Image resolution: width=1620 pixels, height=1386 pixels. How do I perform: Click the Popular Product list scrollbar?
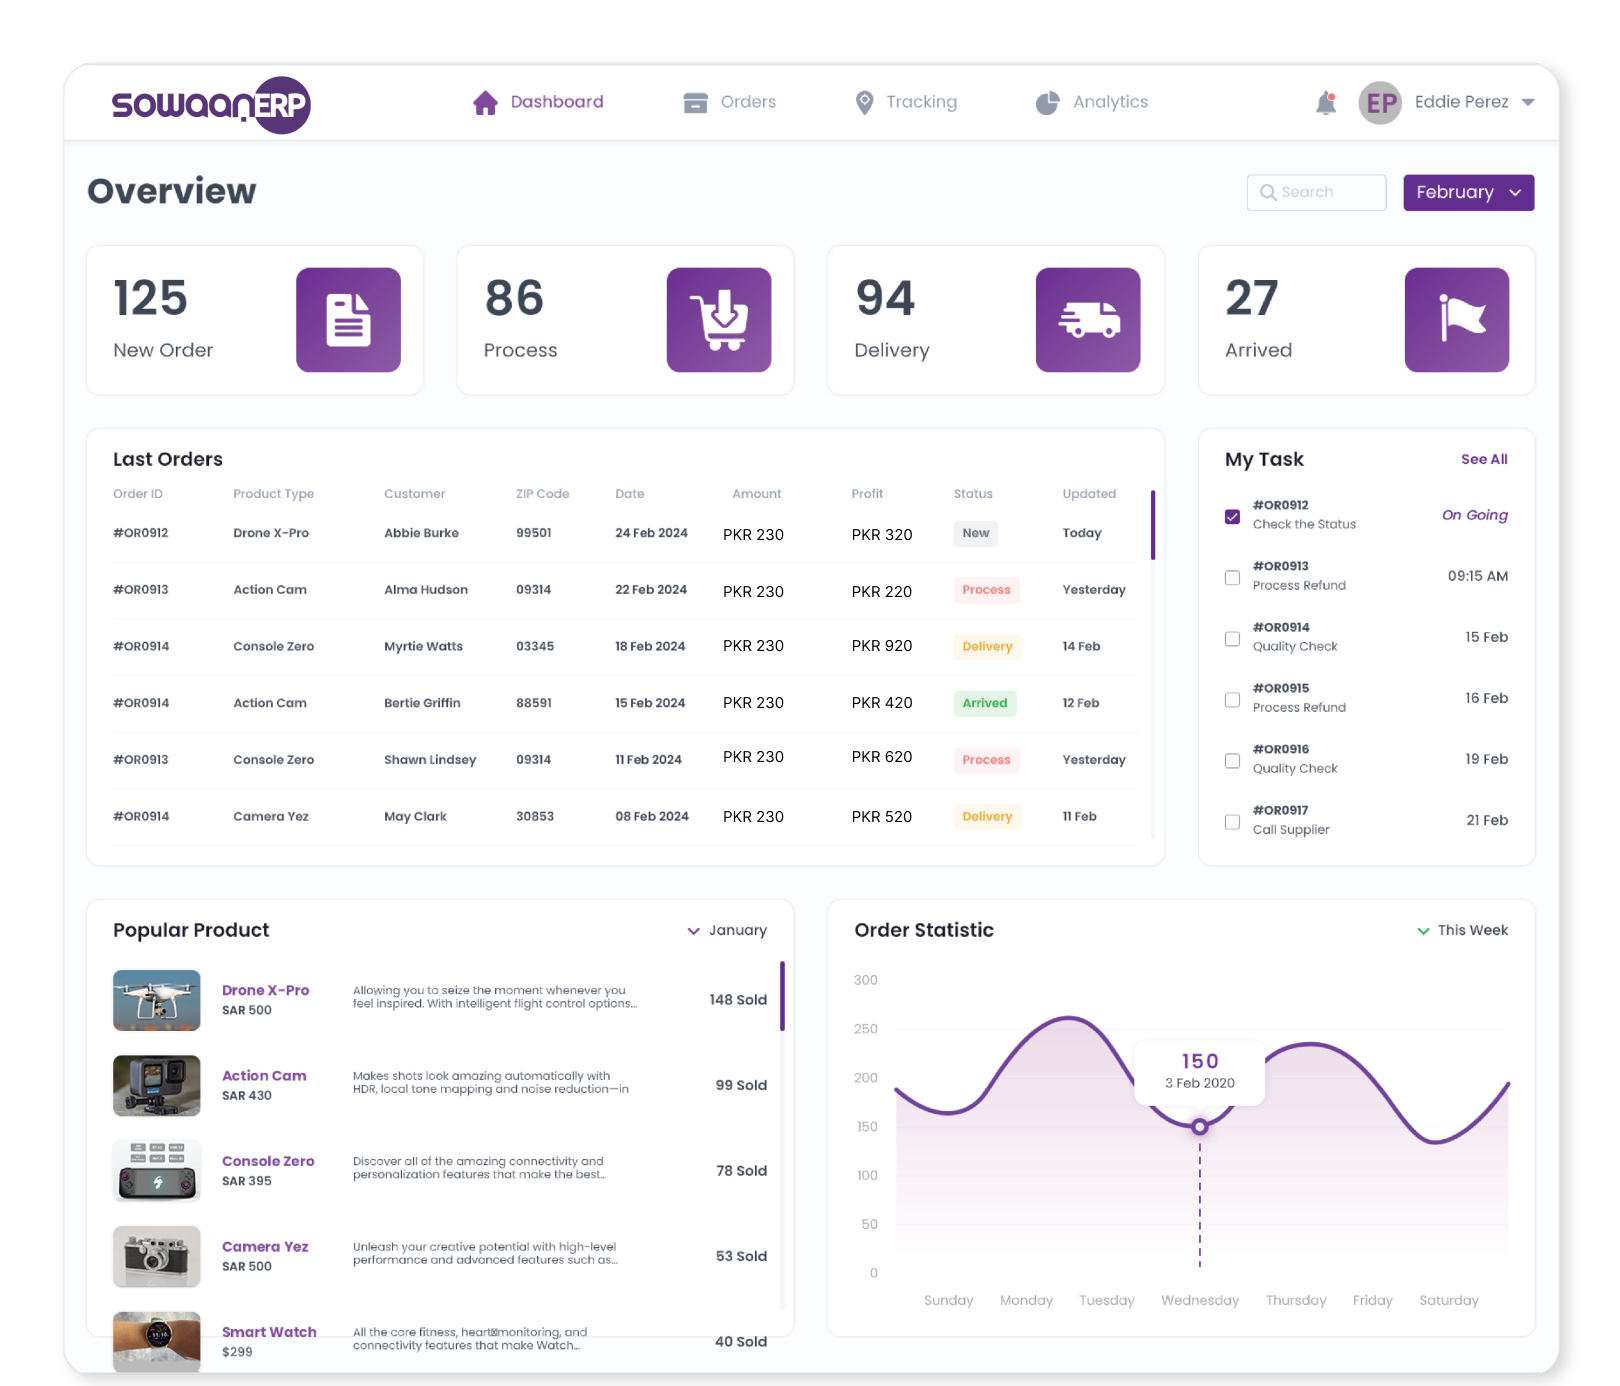click(782, 996)
